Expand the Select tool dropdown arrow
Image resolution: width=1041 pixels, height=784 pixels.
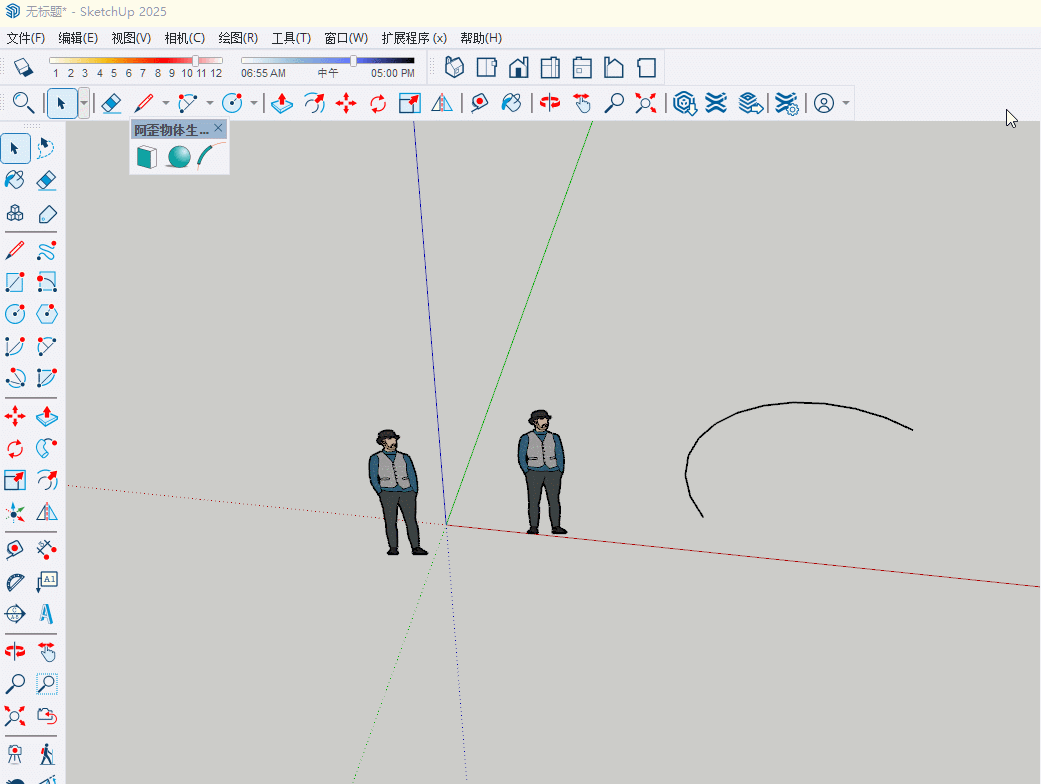84,103
